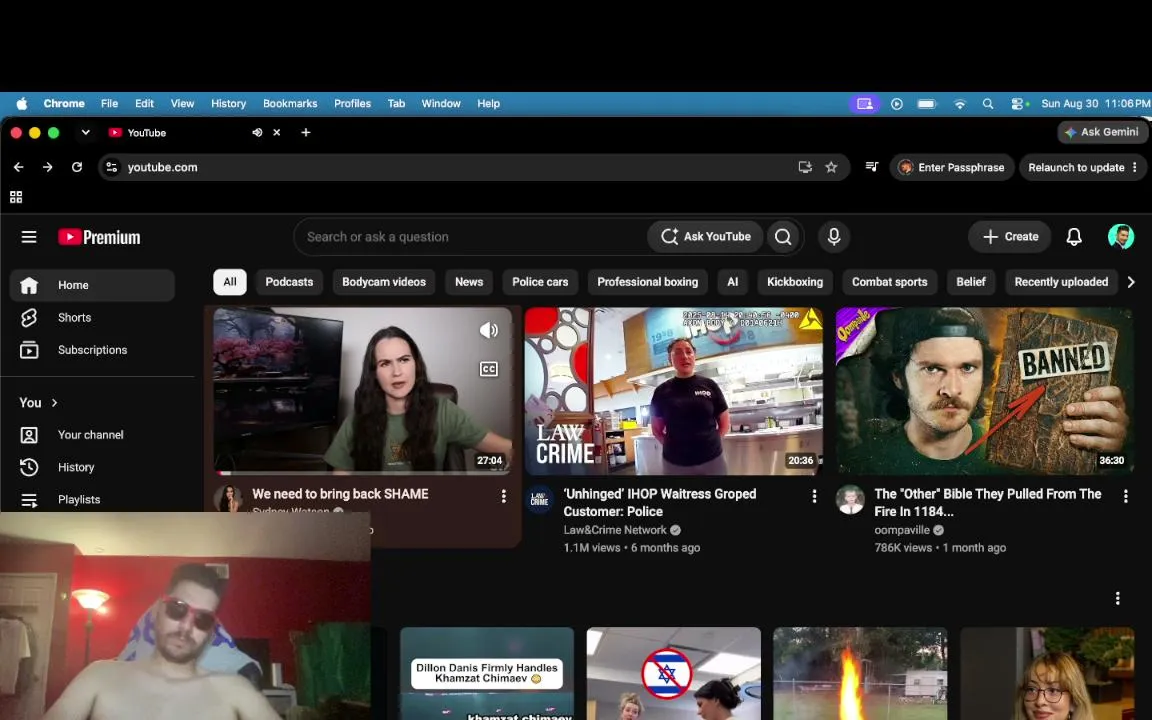
Task: Open the Create menu
Action: tap(1010, 237)
